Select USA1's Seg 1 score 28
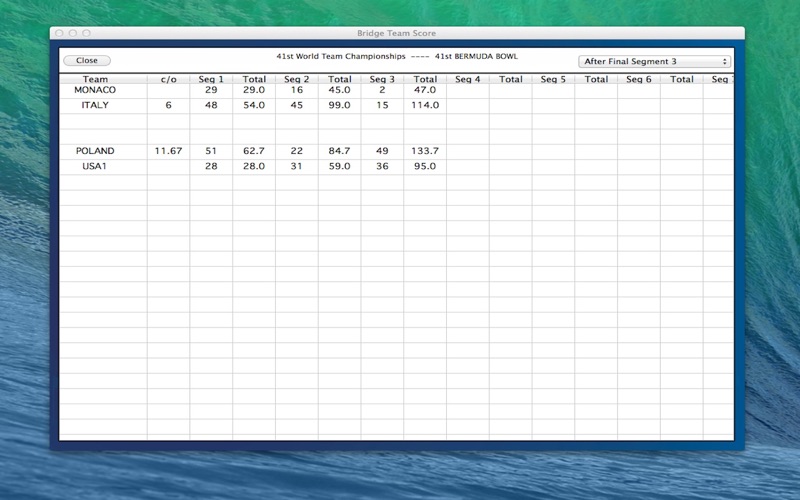 click(x=211, y=166)
